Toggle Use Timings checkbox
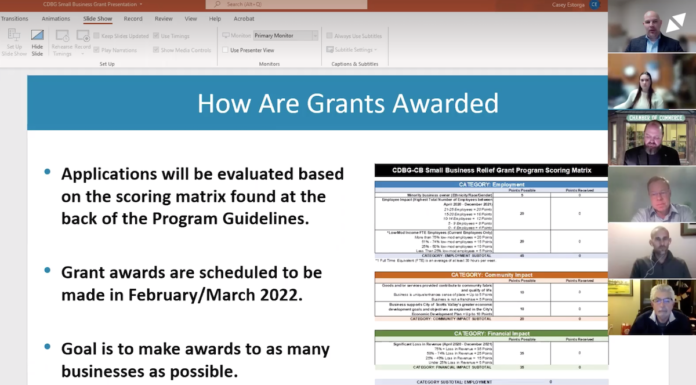The image size is (696, 385). pyautogui.click(x=156, y=36)
